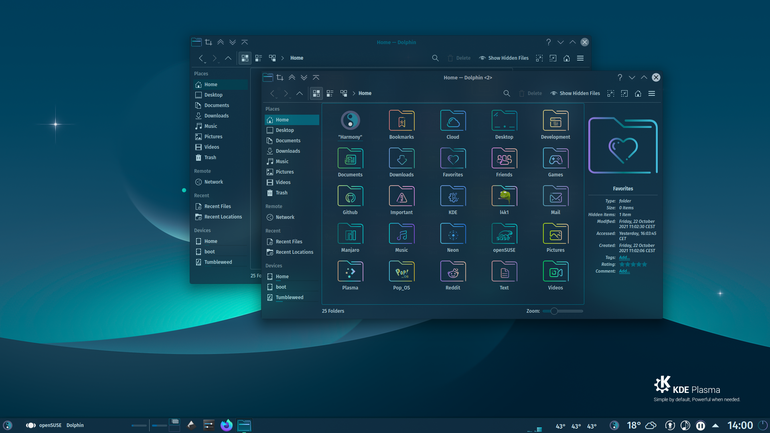Select Tumbleweed device in front sidebar
This screenshot has width=770, height=433.
[x=289, y=297]
